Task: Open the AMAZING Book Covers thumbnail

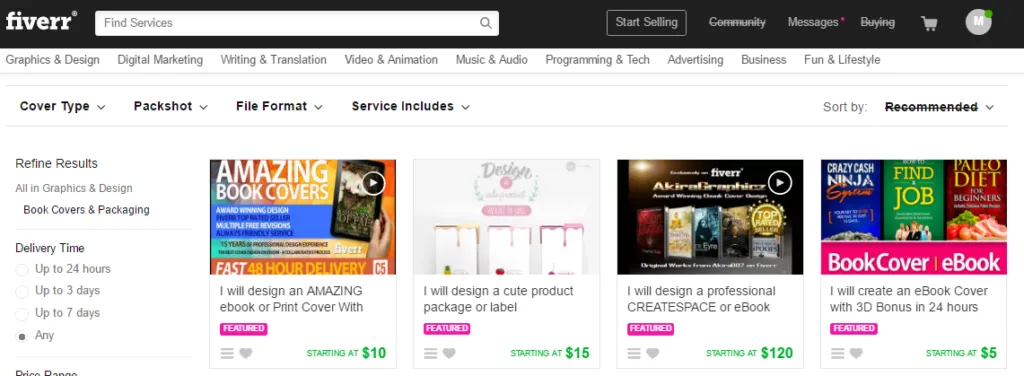Action: coord(302,217)
